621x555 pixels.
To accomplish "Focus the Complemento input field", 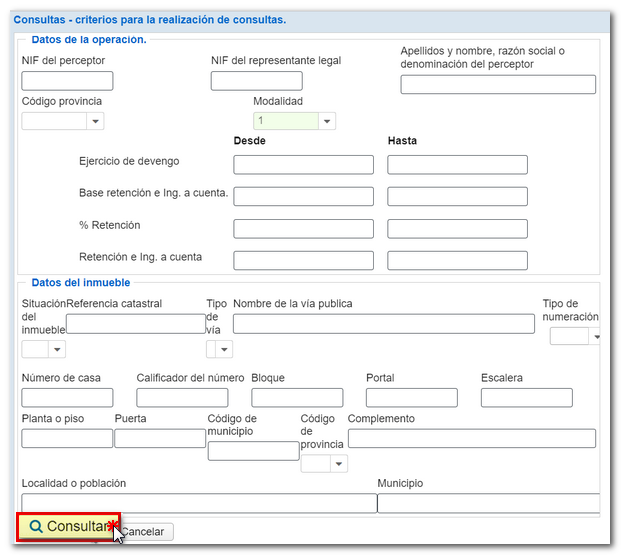I will tap(471, 438).
